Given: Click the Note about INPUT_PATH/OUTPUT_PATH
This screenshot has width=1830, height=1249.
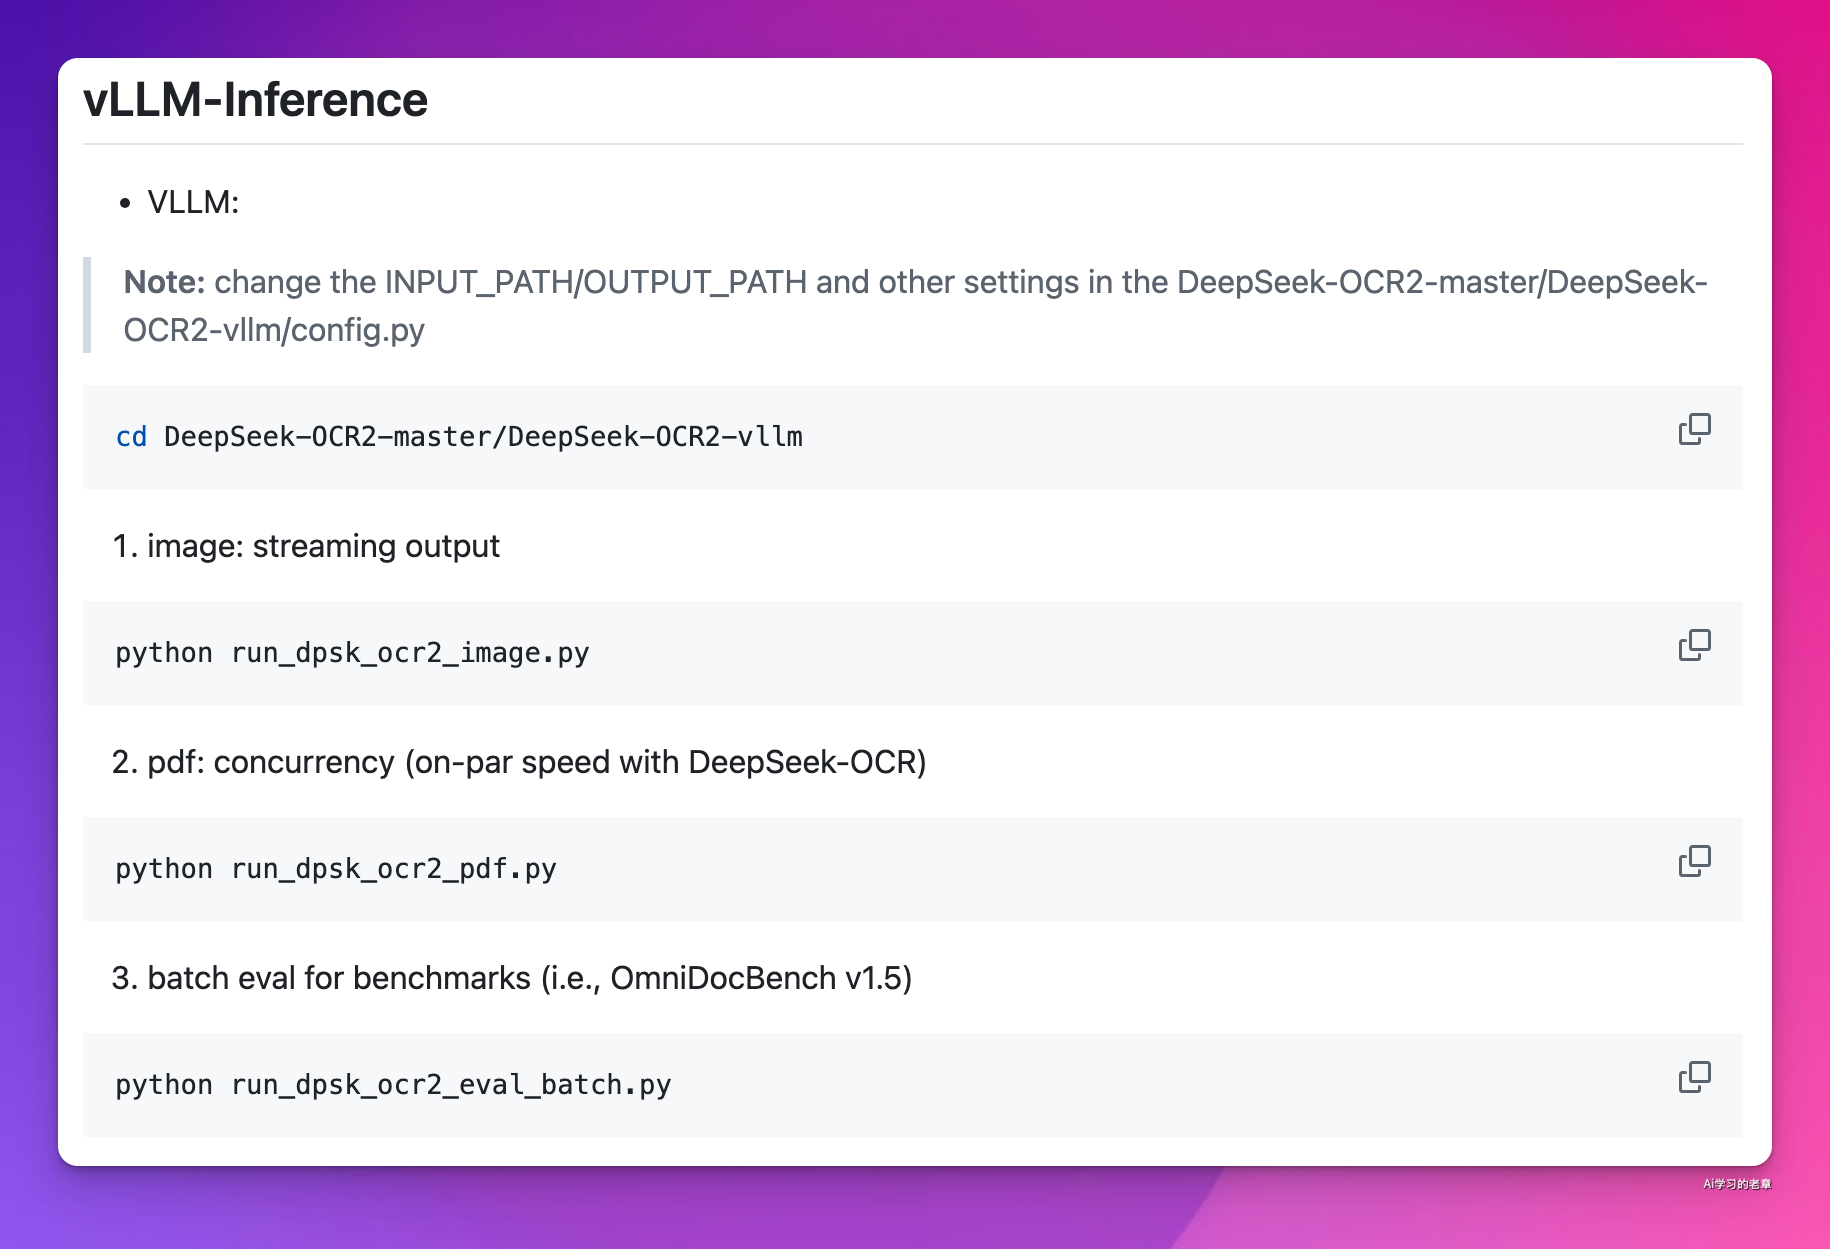Looking at the screenshot, I should tap(915, 305).
